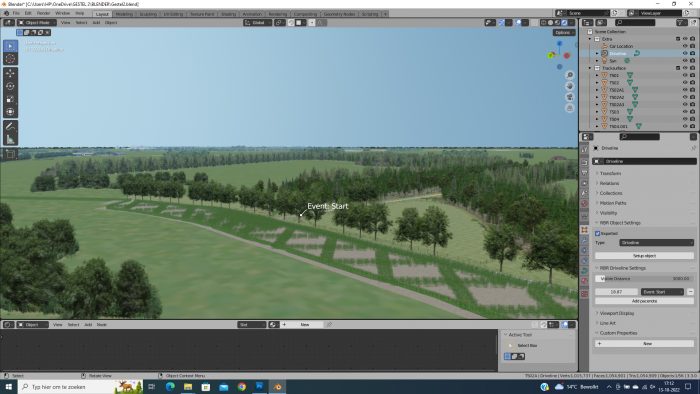Open the Render menu

[x=43, y=13]
